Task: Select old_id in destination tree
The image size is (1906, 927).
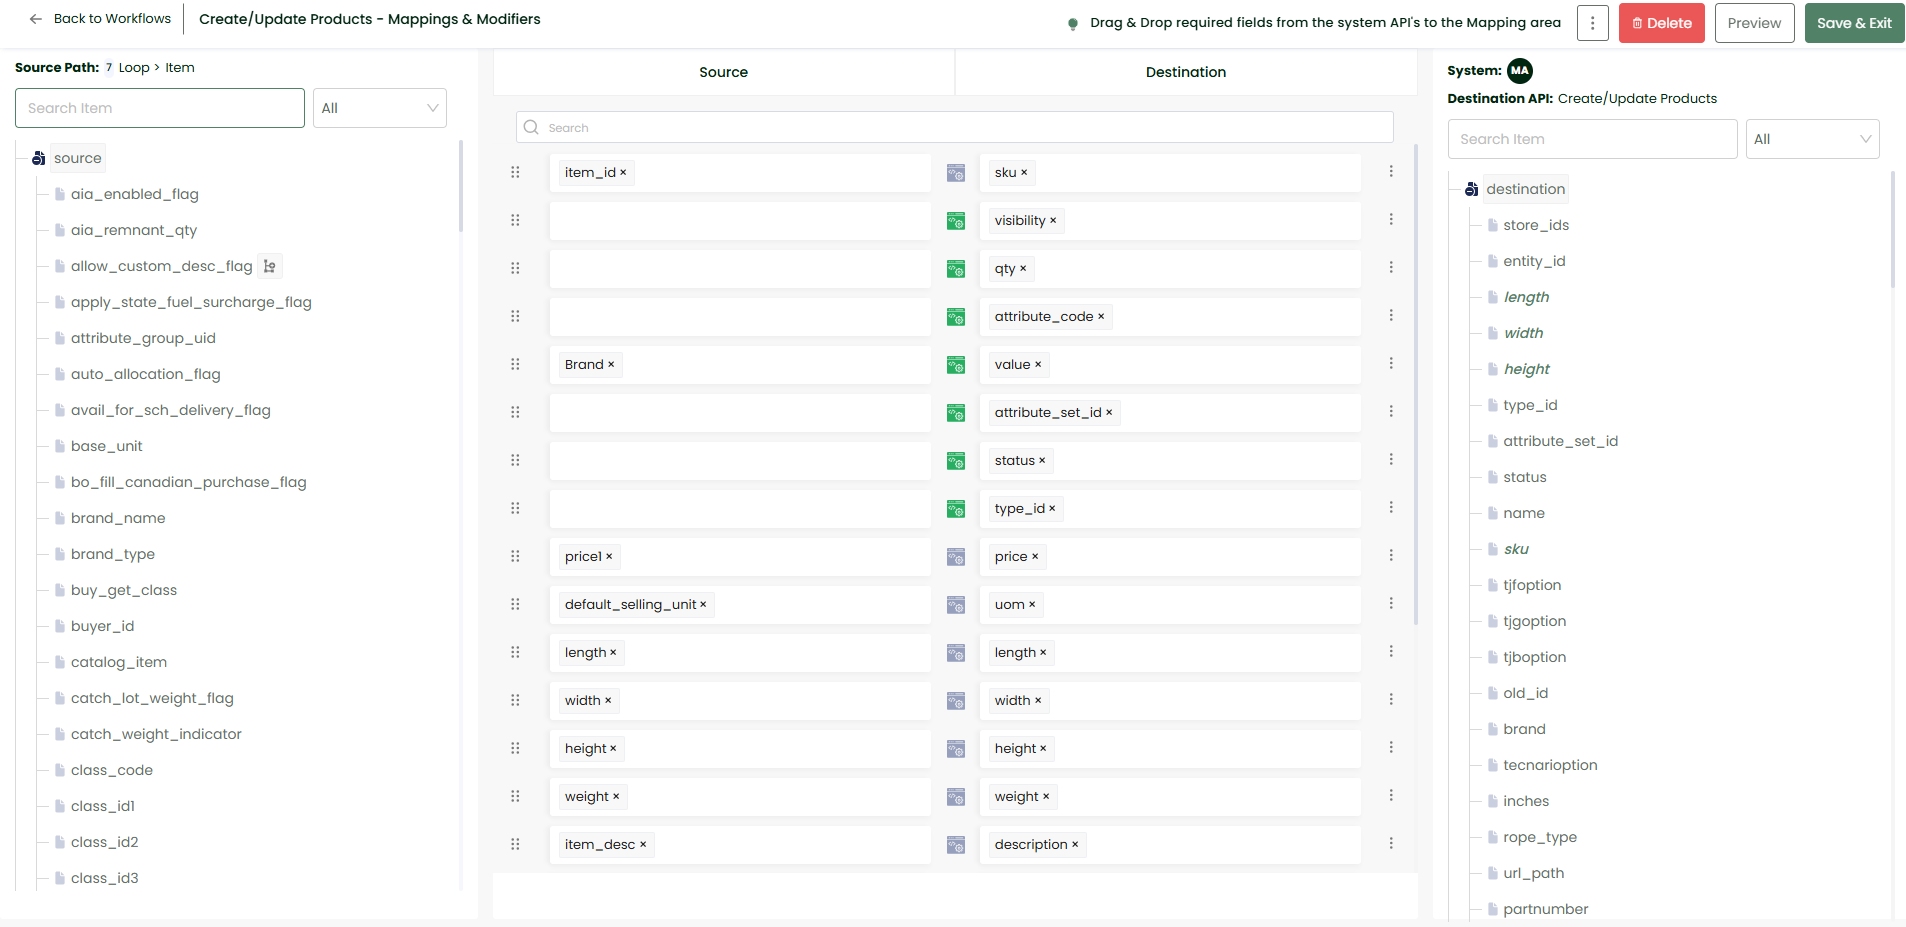Action: pos(1525,693)
